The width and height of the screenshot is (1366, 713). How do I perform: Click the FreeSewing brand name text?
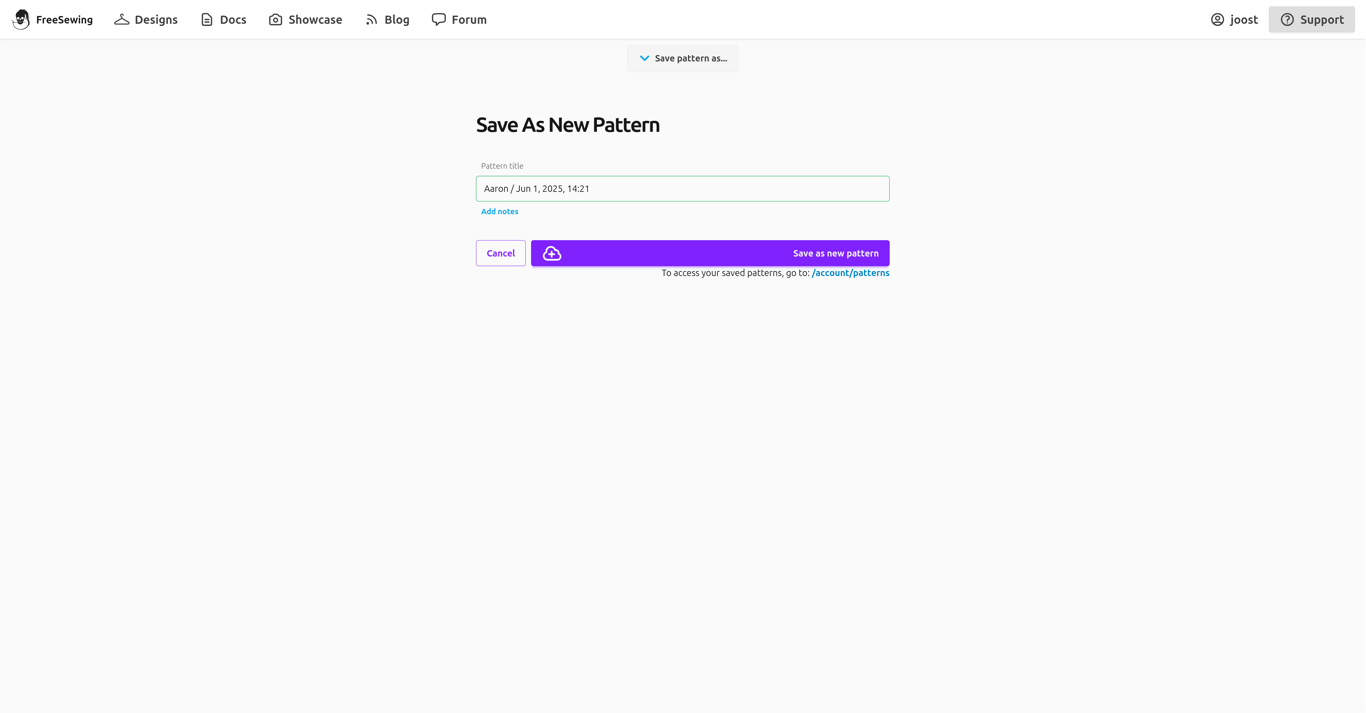pyautogui.click(x=64, y=20)
